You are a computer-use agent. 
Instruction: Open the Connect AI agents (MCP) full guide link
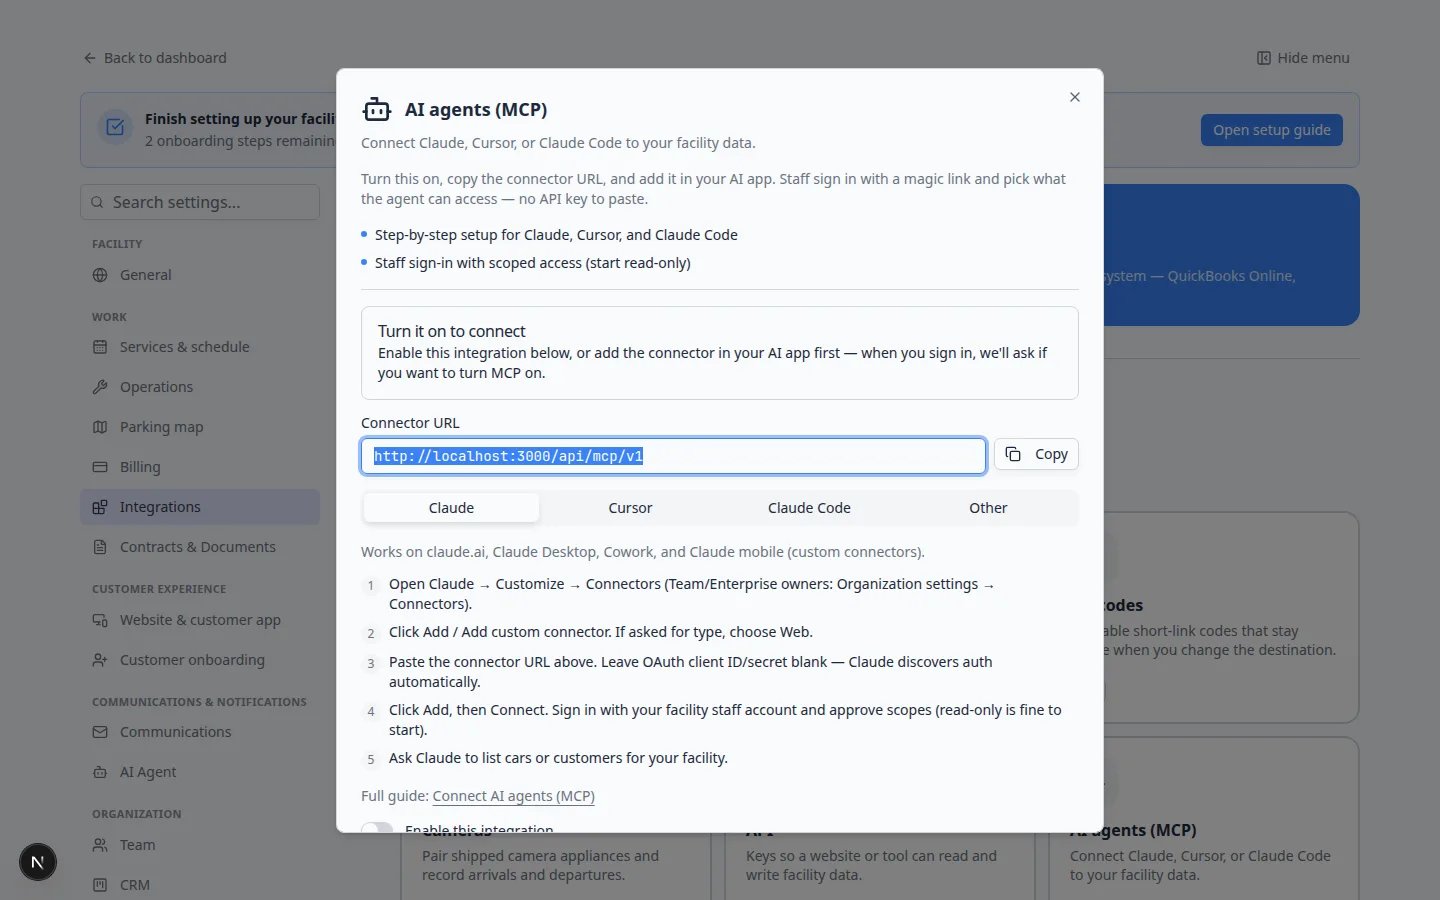tap(513, 796)
